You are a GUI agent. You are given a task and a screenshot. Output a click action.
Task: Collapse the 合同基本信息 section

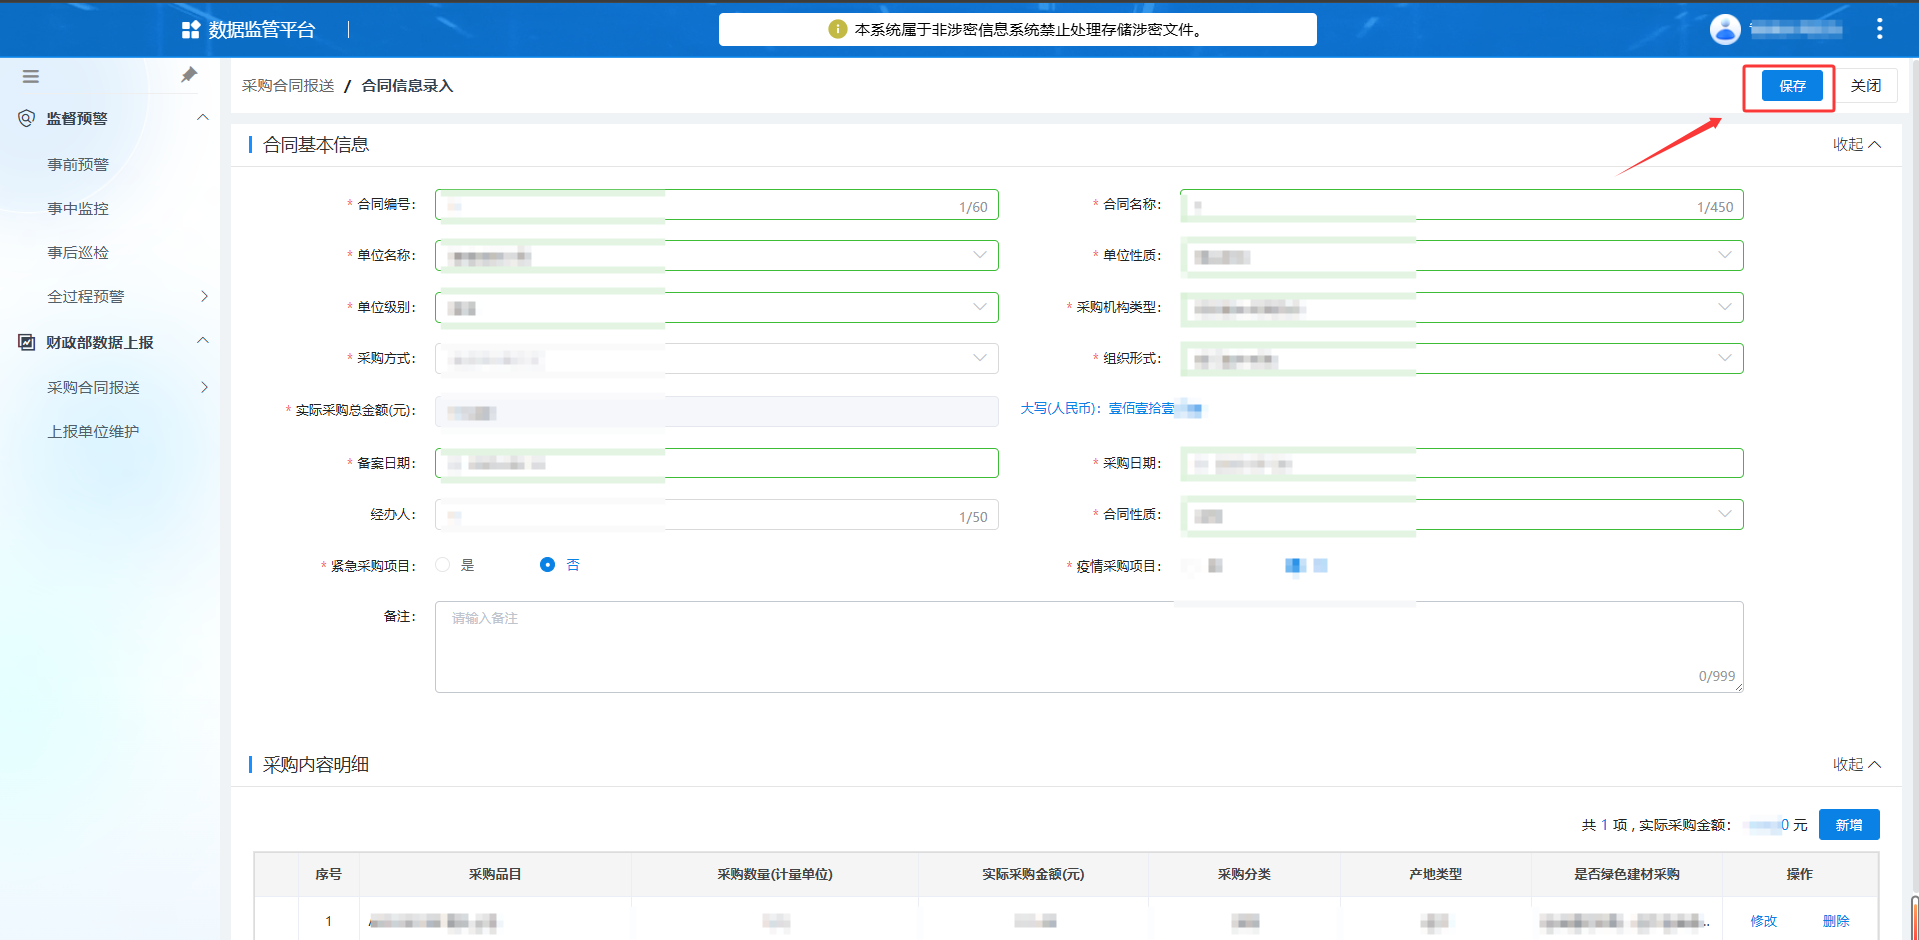[1856, 144]
